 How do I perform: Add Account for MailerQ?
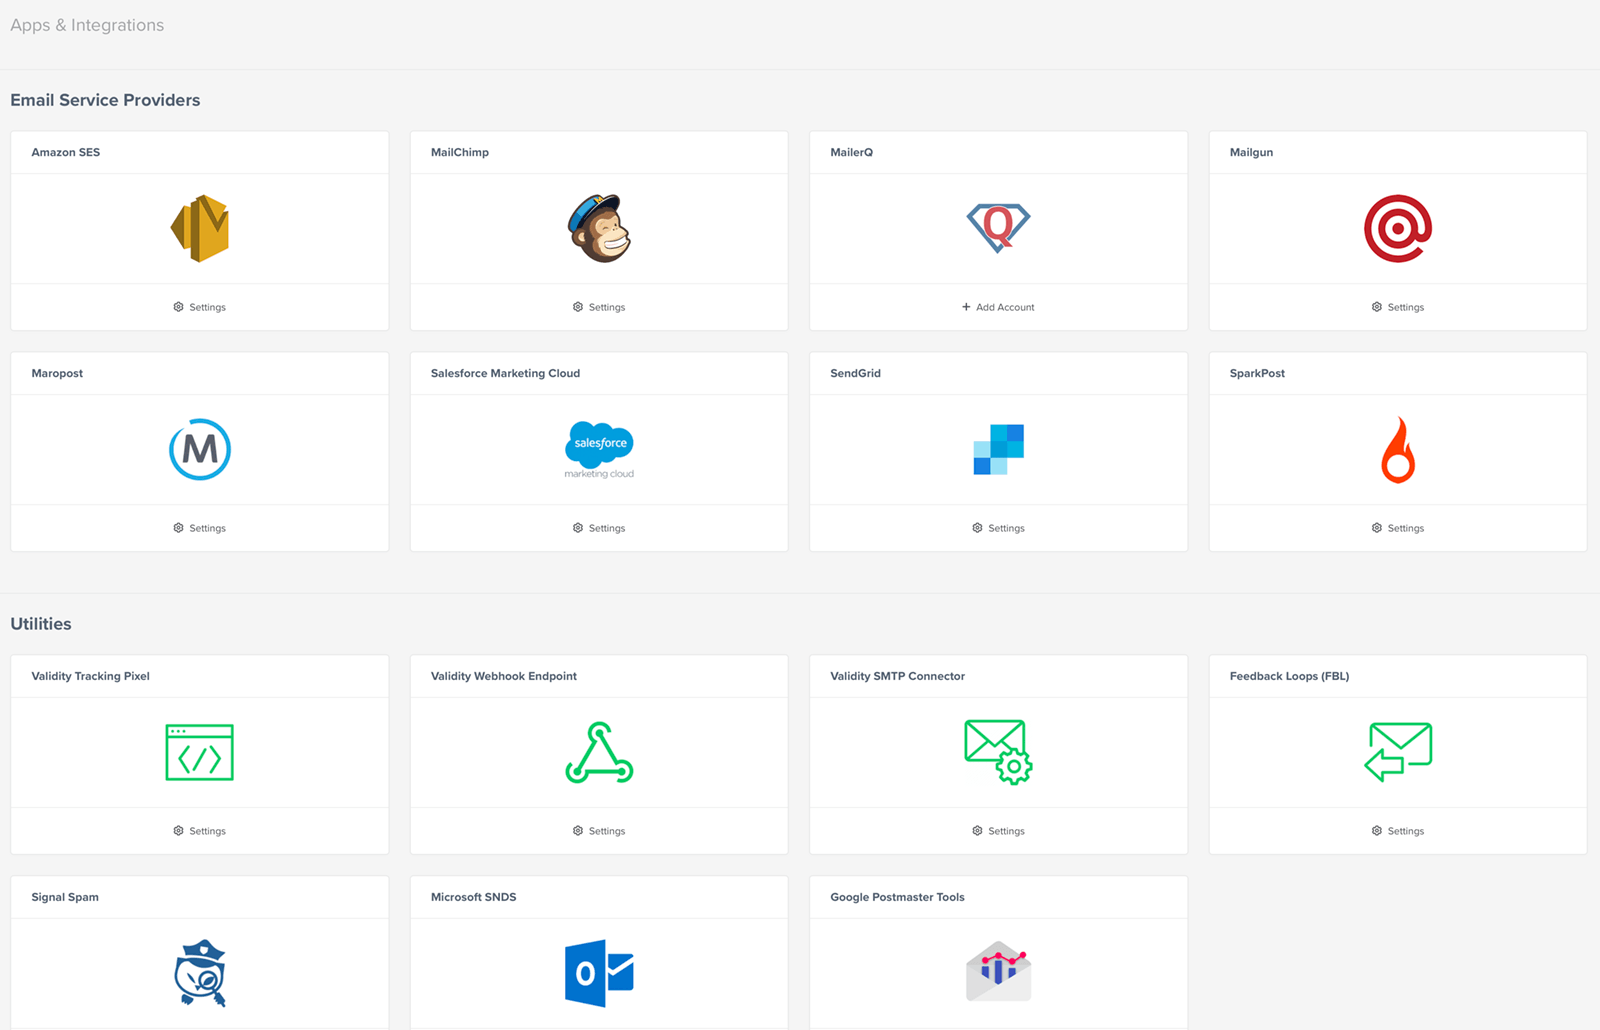tap(998, 307)
